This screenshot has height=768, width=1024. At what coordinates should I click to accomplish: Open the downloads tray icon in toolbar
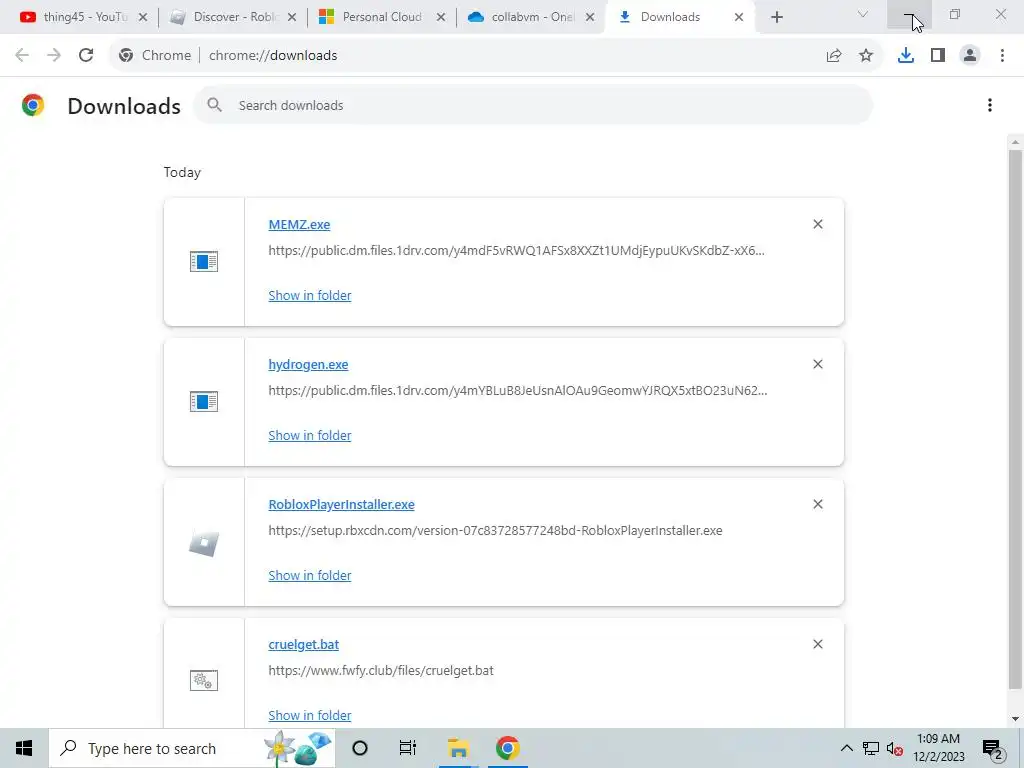click(906, 56)
